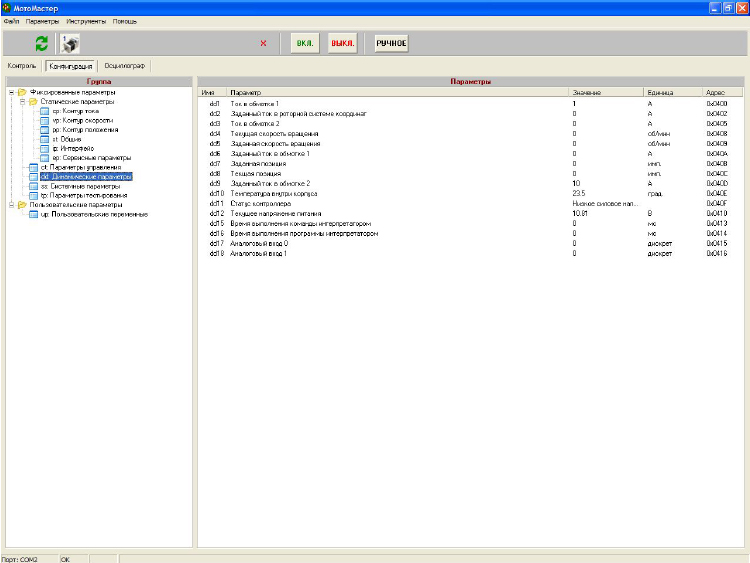Click the green refresh arrows icon
The height and width of the screenshot is (563, 750).
tap(41, 43)
